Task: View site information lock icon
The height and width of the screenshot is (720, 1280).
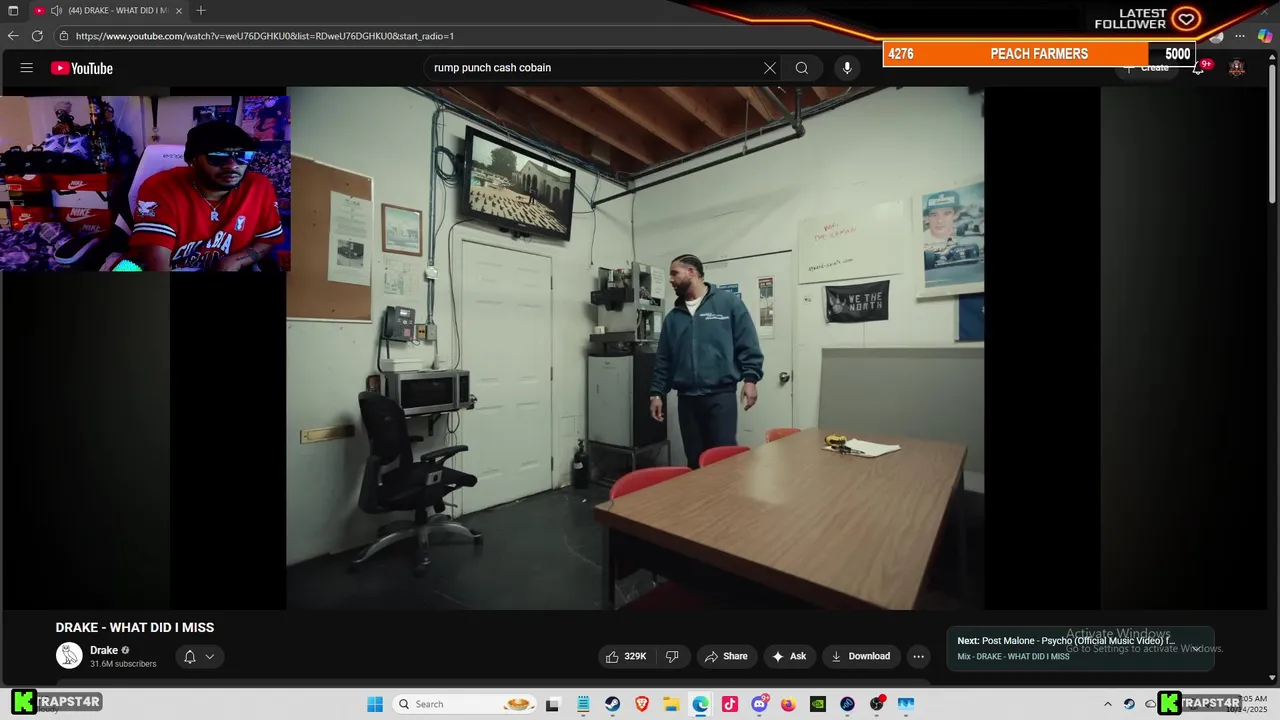Action: pyautogui.click(x=64, y=36)
